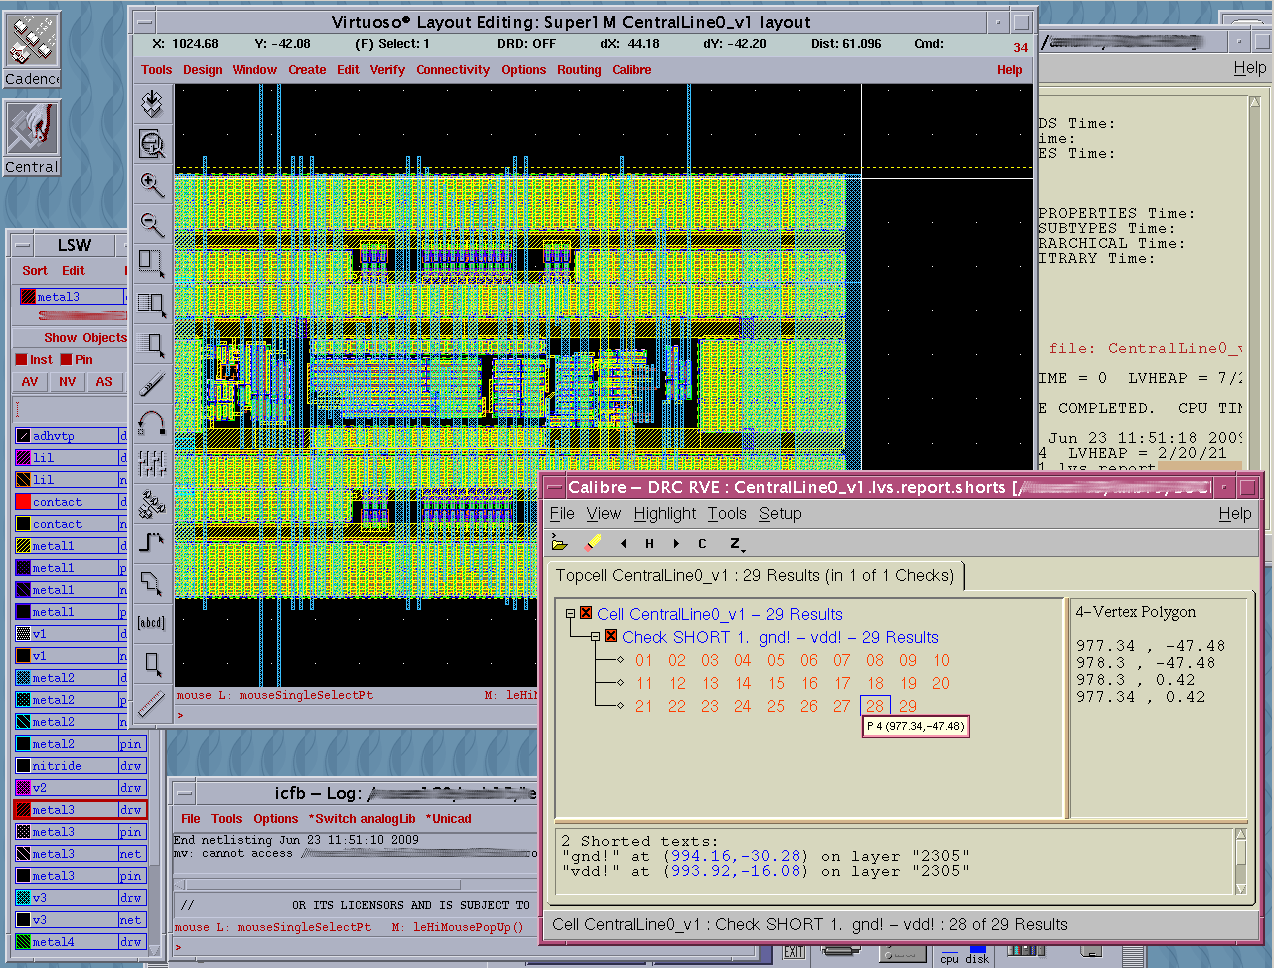This screenshot has width=1274, height=968.
Task: Collapse the Check SHORT 1 tree node
Action: coord(595,637)
